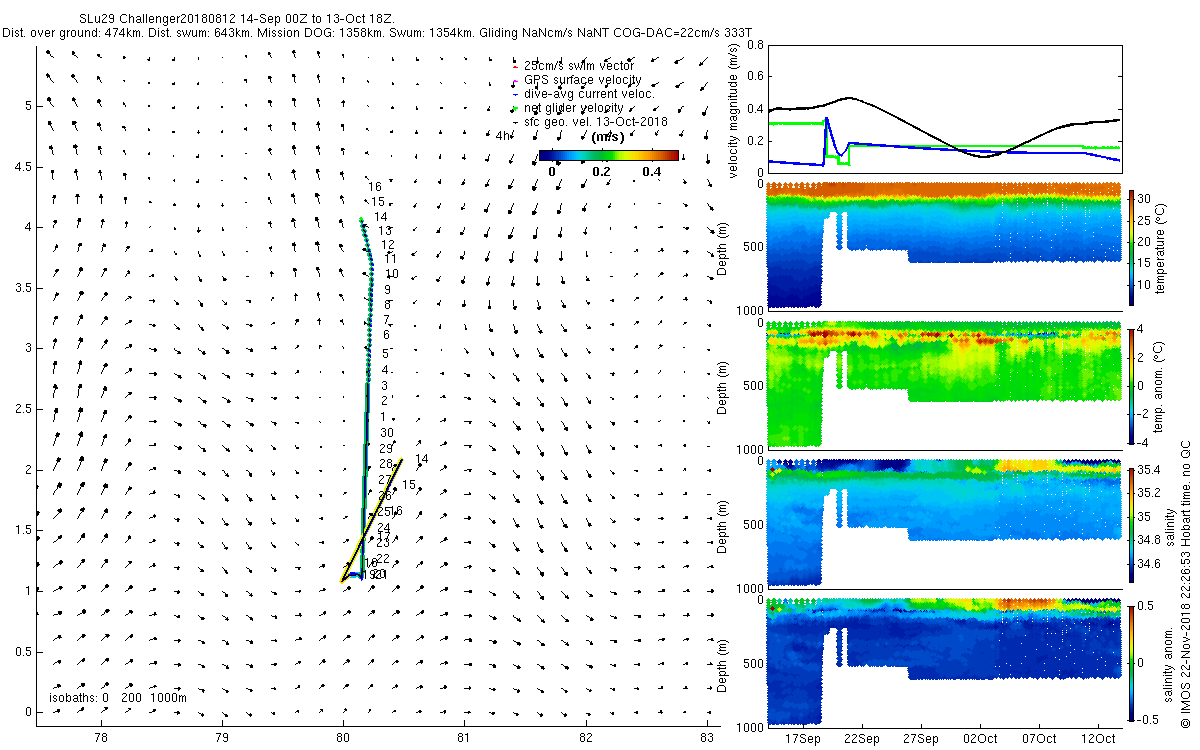Click the red 25cm/s swim vector legend marker

click(513, 66)
